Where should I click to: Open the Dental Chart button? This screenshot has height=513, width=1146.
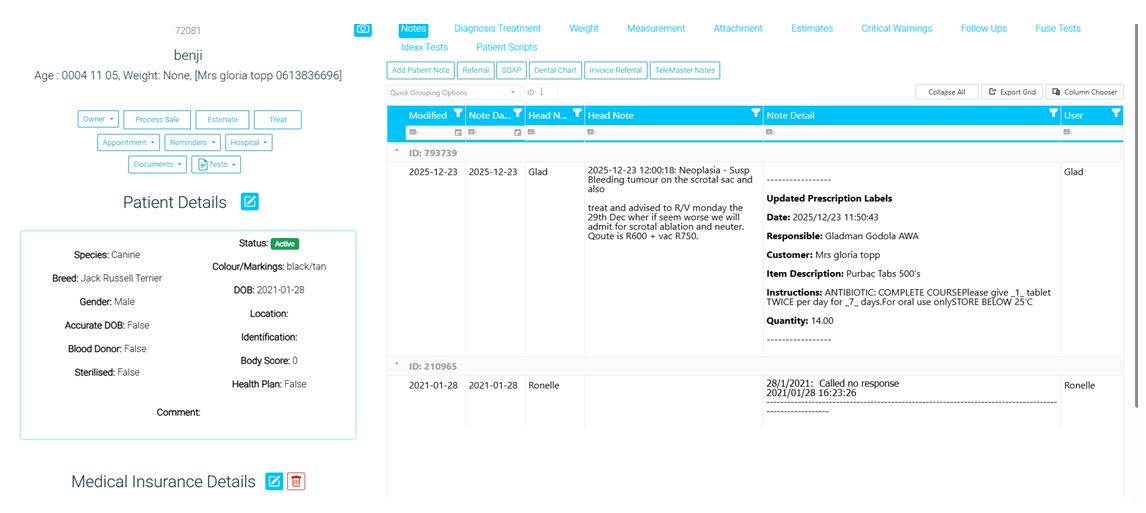pyautogui.click(x=555, y=70)
